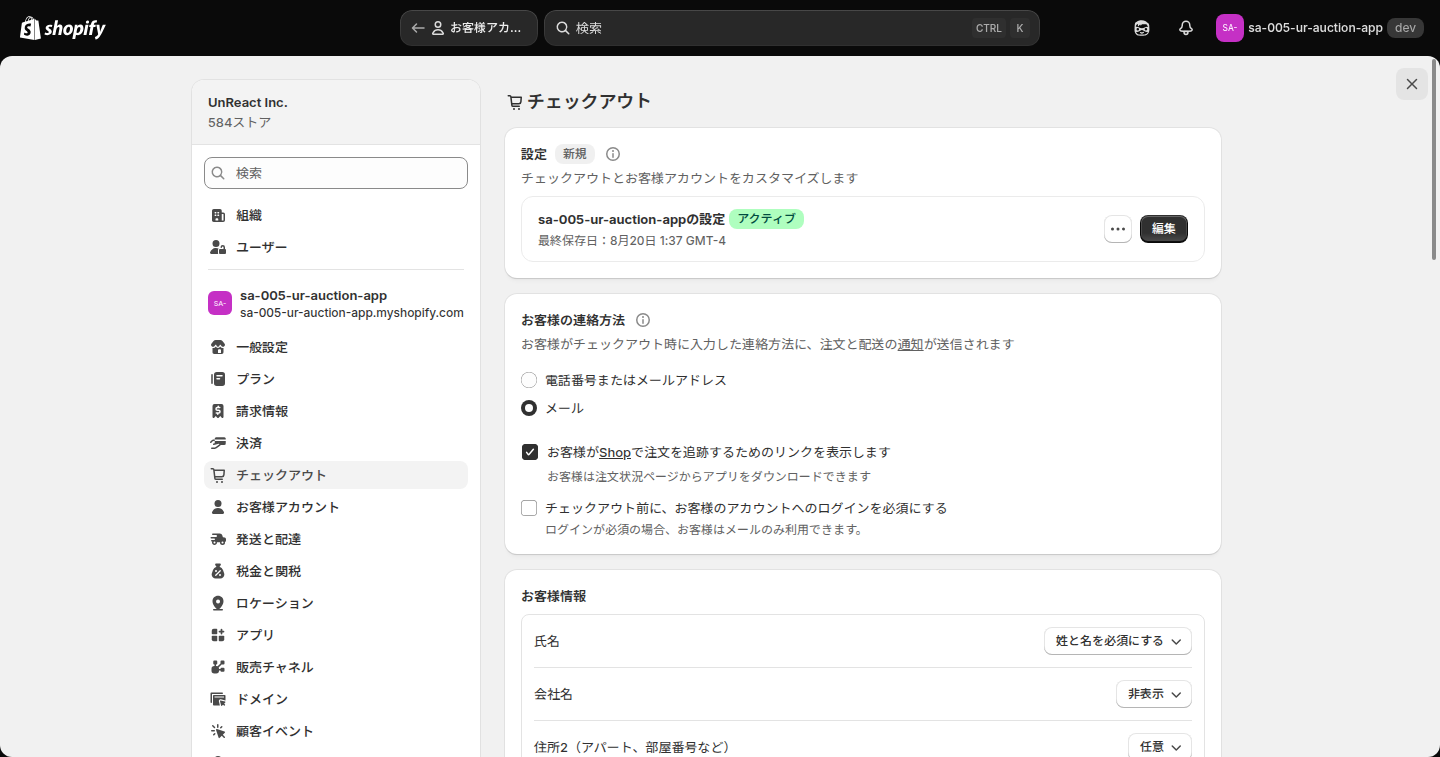Click the プラン icon in sidebar
1440x757 pixels.
tap(218, 379)
